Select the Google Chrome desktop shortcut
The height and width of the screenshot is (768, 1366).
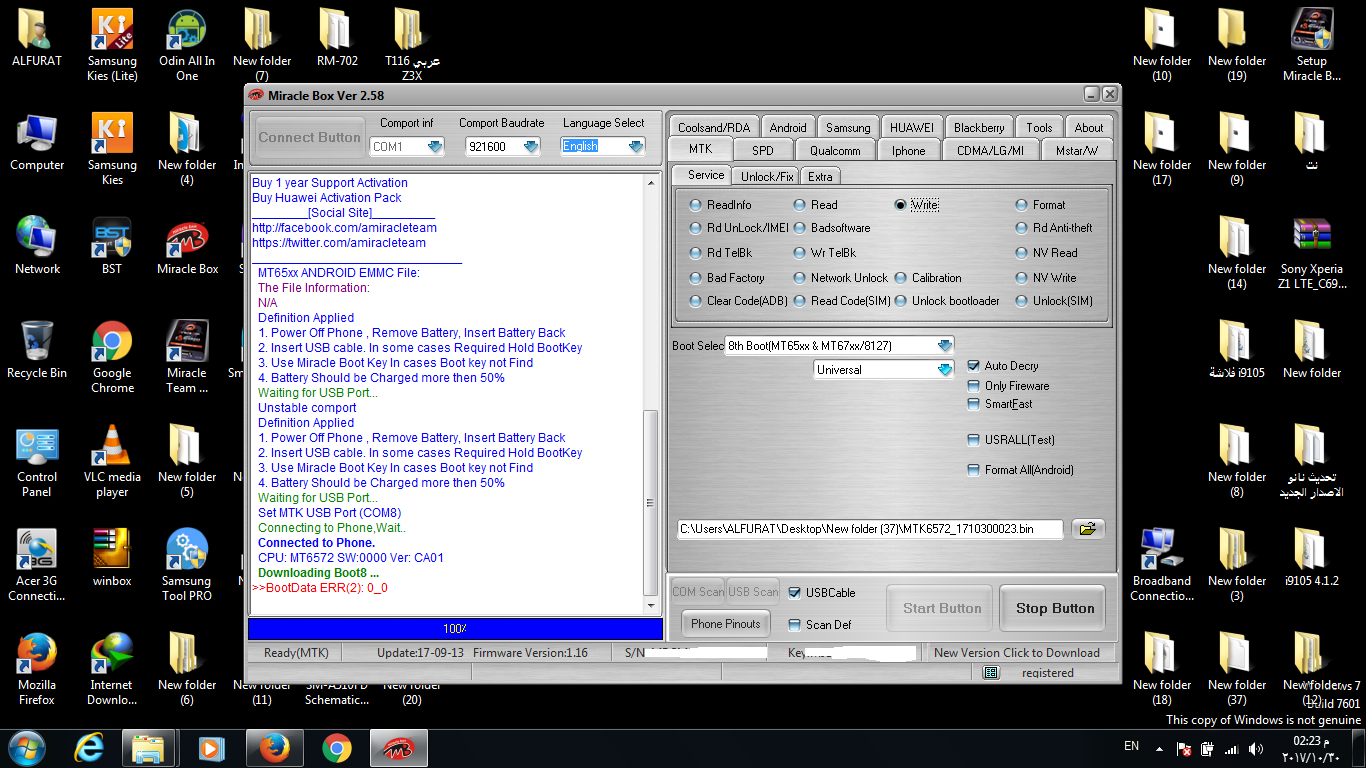click(x=112, y=357)
